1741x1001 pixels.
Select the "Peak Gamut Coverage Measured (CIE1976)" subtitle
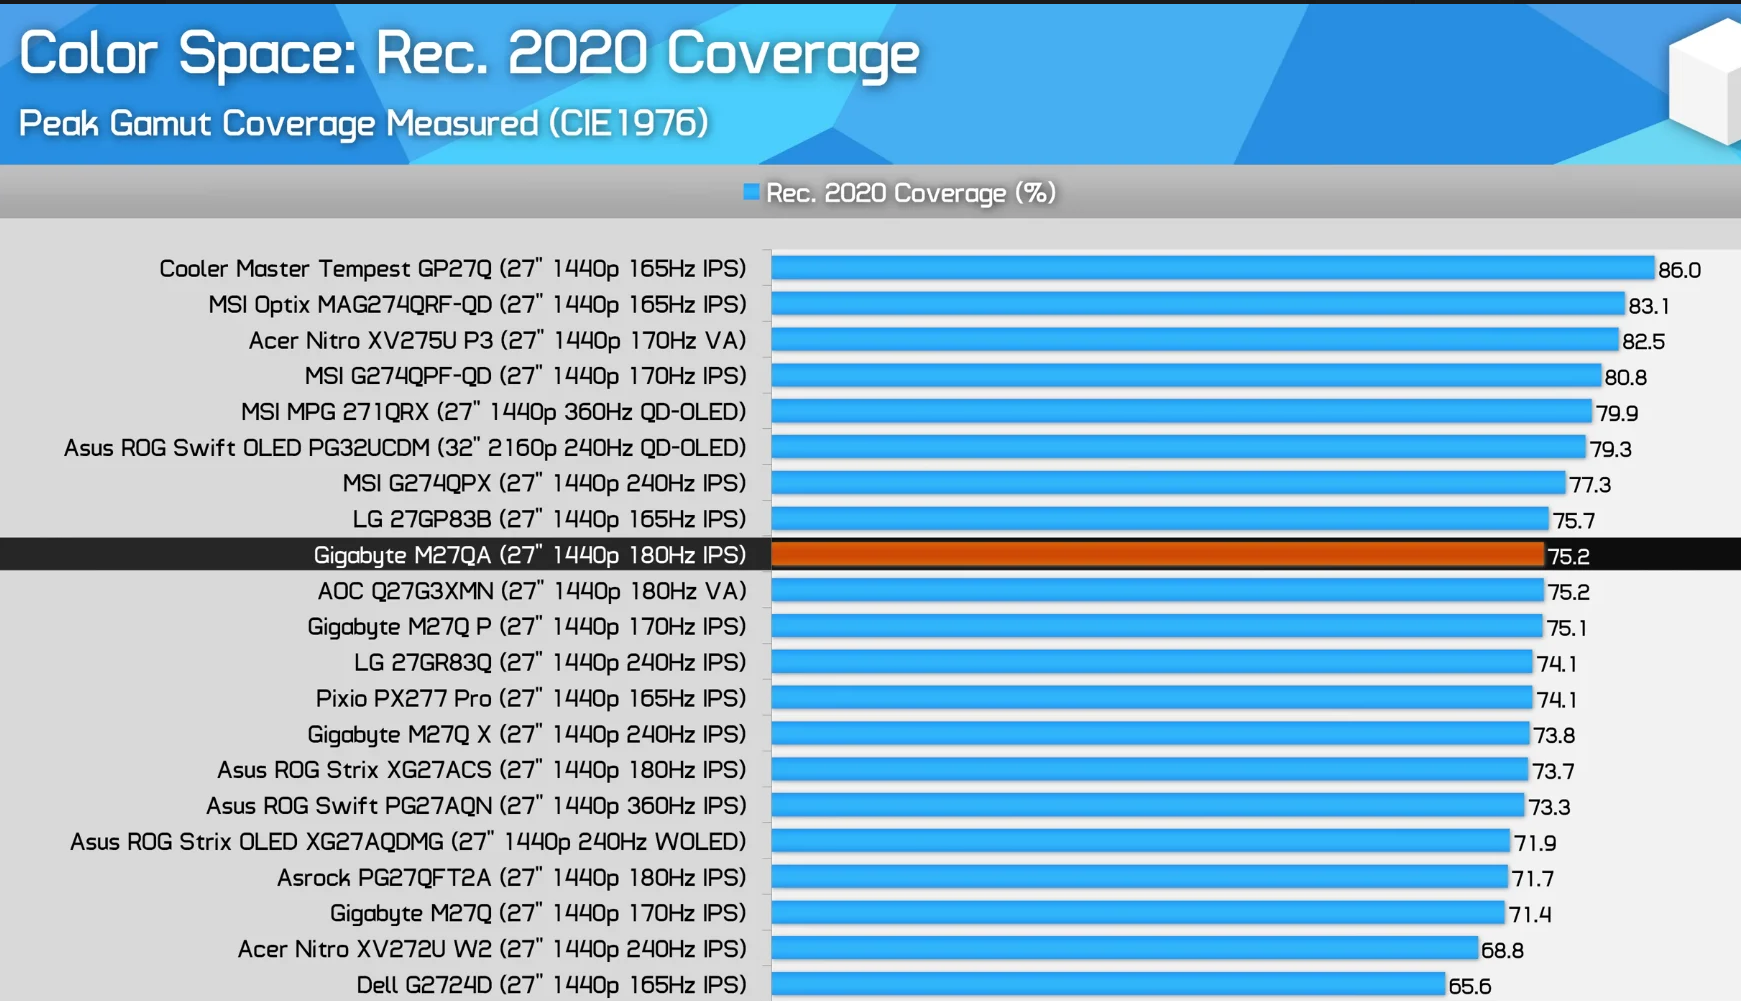364,123
